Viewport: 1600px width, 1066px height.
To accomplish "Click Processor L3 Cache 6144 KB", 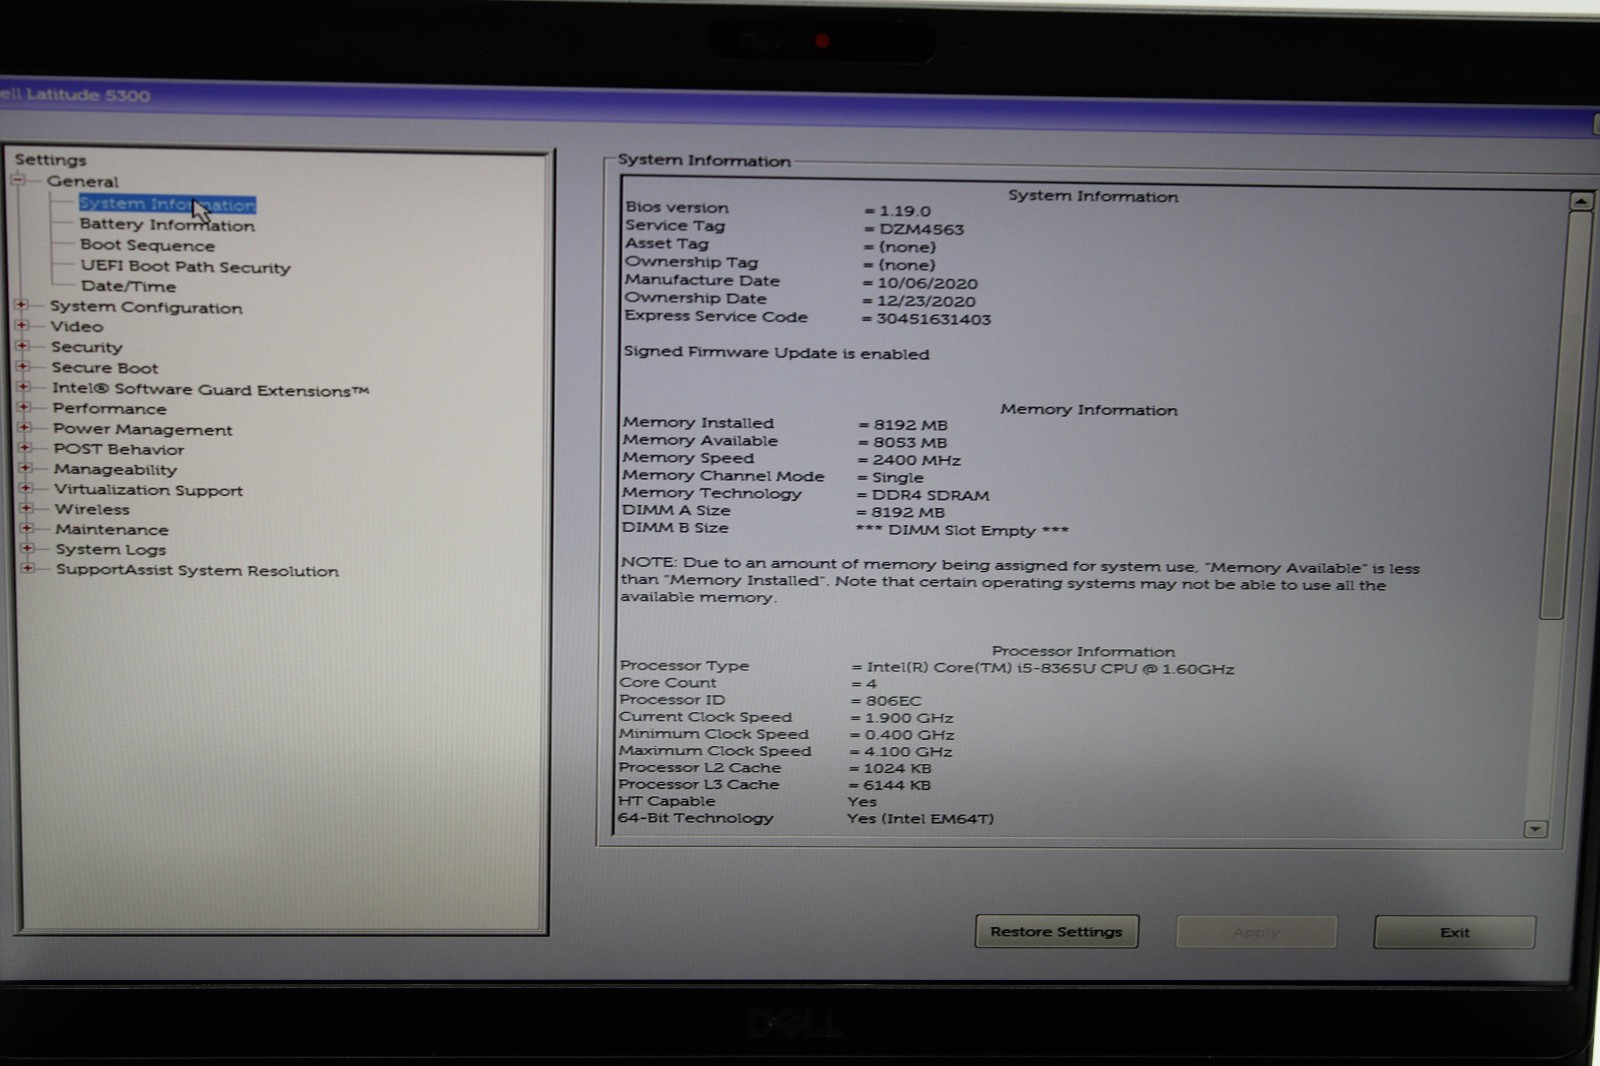I will point(897,786).
